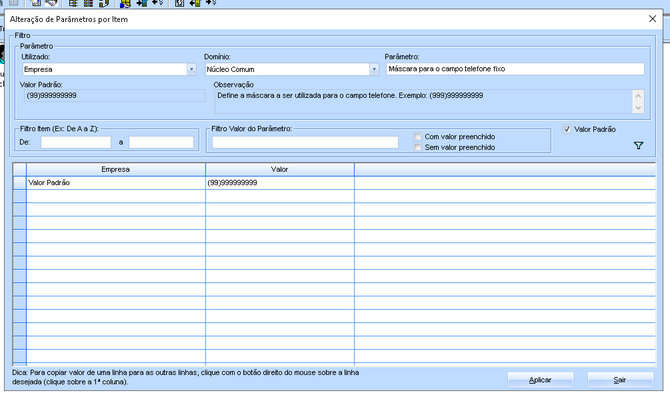Image resolution: width=670 pixels, height=399 pixels.
Task: Click the Valor Padrão read-only field
Action: pyautogui.click(x=115, y=96)
